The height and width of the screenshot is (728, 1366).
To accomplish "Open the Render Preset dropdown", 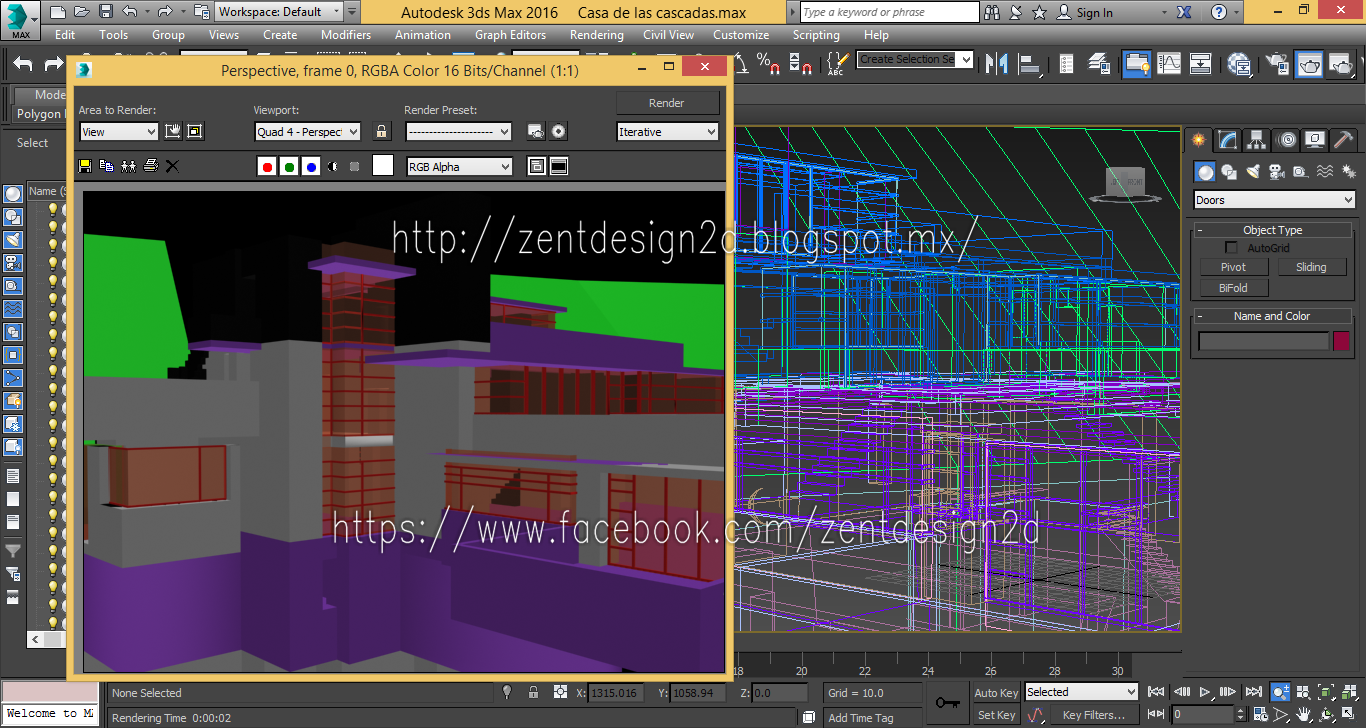I will pos(459,131).
